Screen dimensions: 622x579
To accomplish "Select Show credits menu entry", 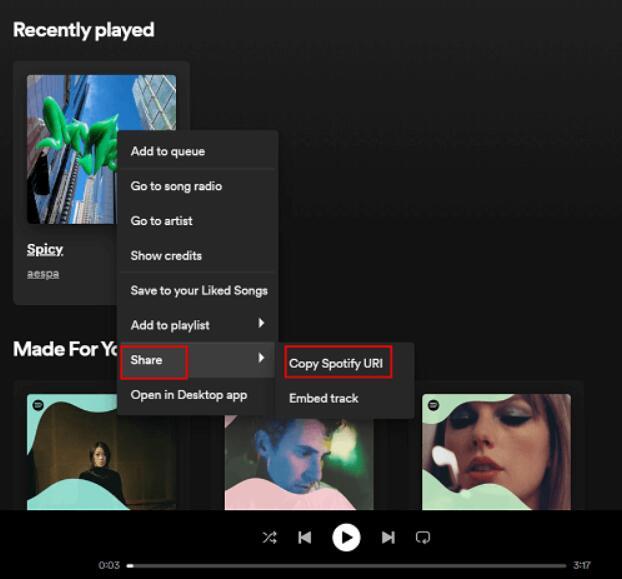I will pyautogui.click(x=197, y=256).
